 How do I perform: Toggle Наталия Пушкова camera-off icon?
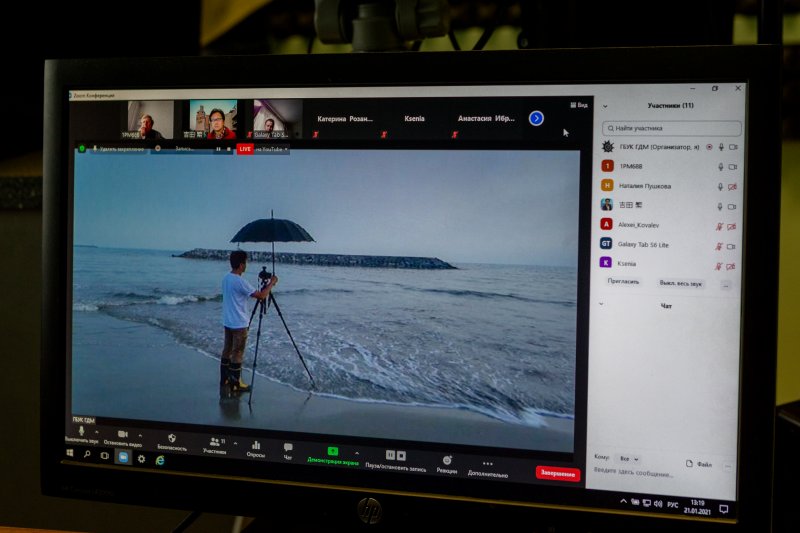pos(732,187)
